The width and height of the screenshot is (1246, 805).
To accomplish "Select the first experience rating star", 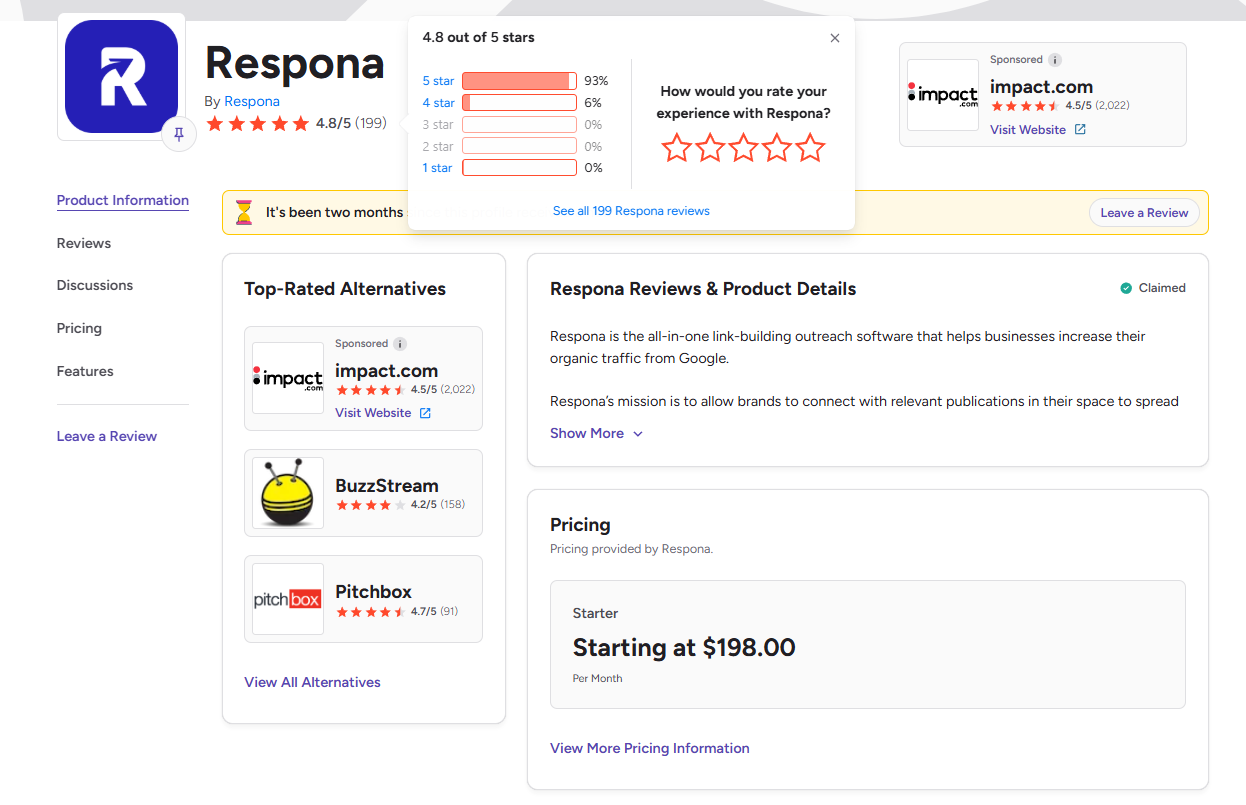I will click(x=676, y=147).
